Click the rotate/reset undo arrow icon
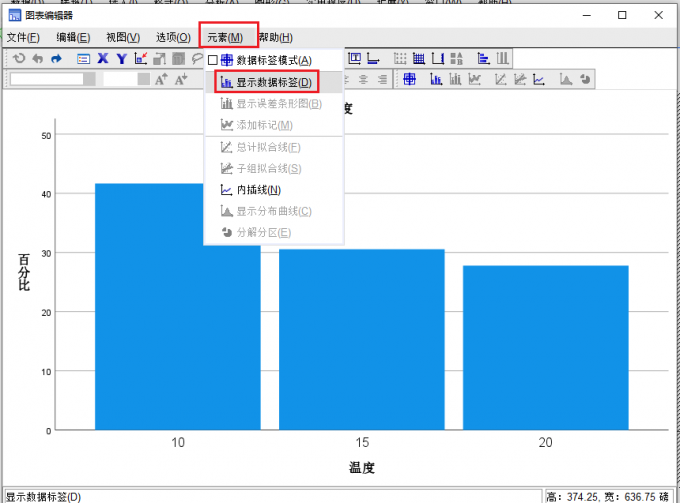The image size is (680, 503). click(19, 58)
